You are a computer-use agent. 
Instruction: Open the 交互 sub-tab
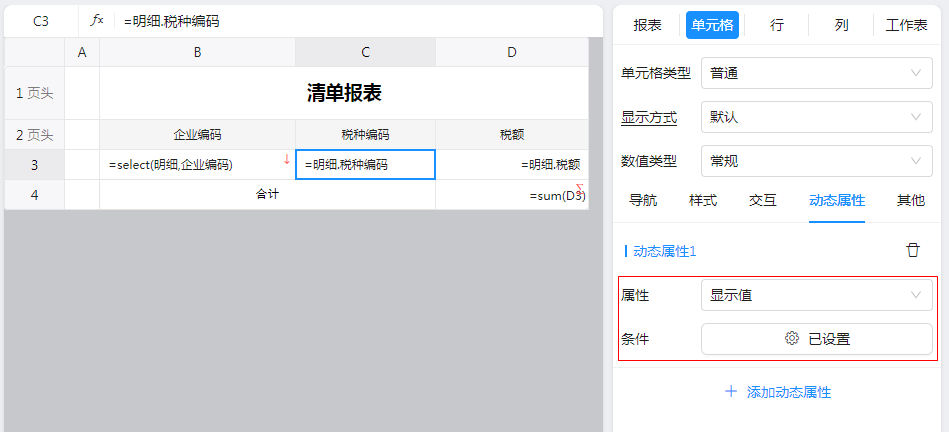[x=763, y=200]
